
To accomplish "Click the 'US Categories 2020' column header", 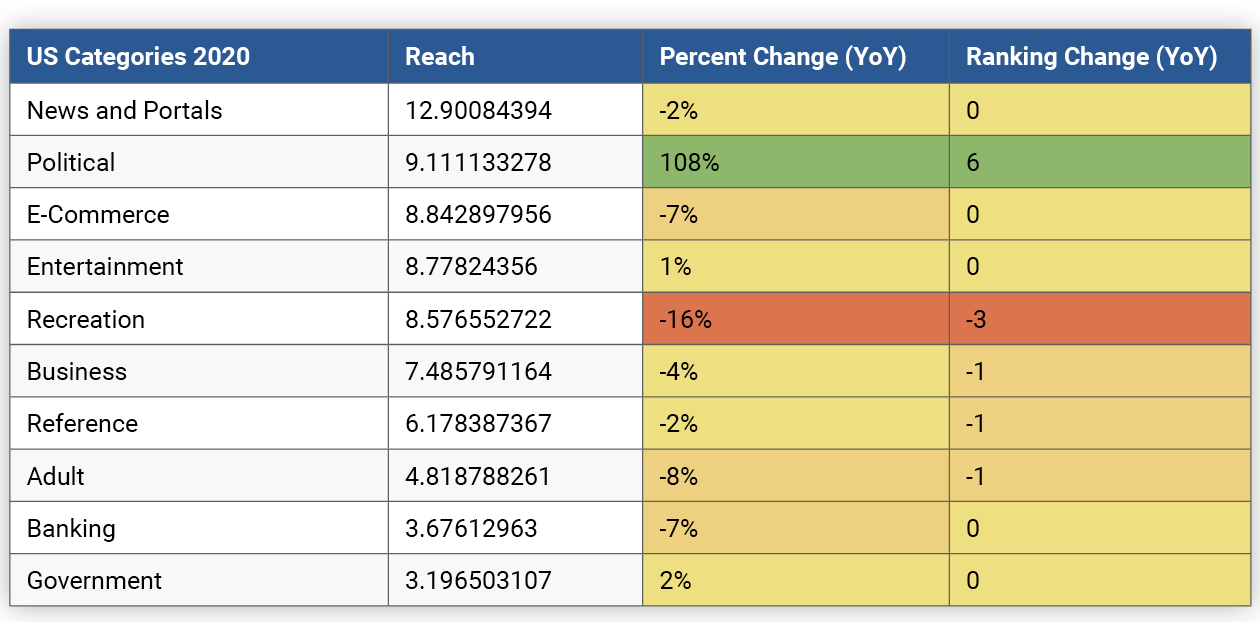I will coord(138,57).
